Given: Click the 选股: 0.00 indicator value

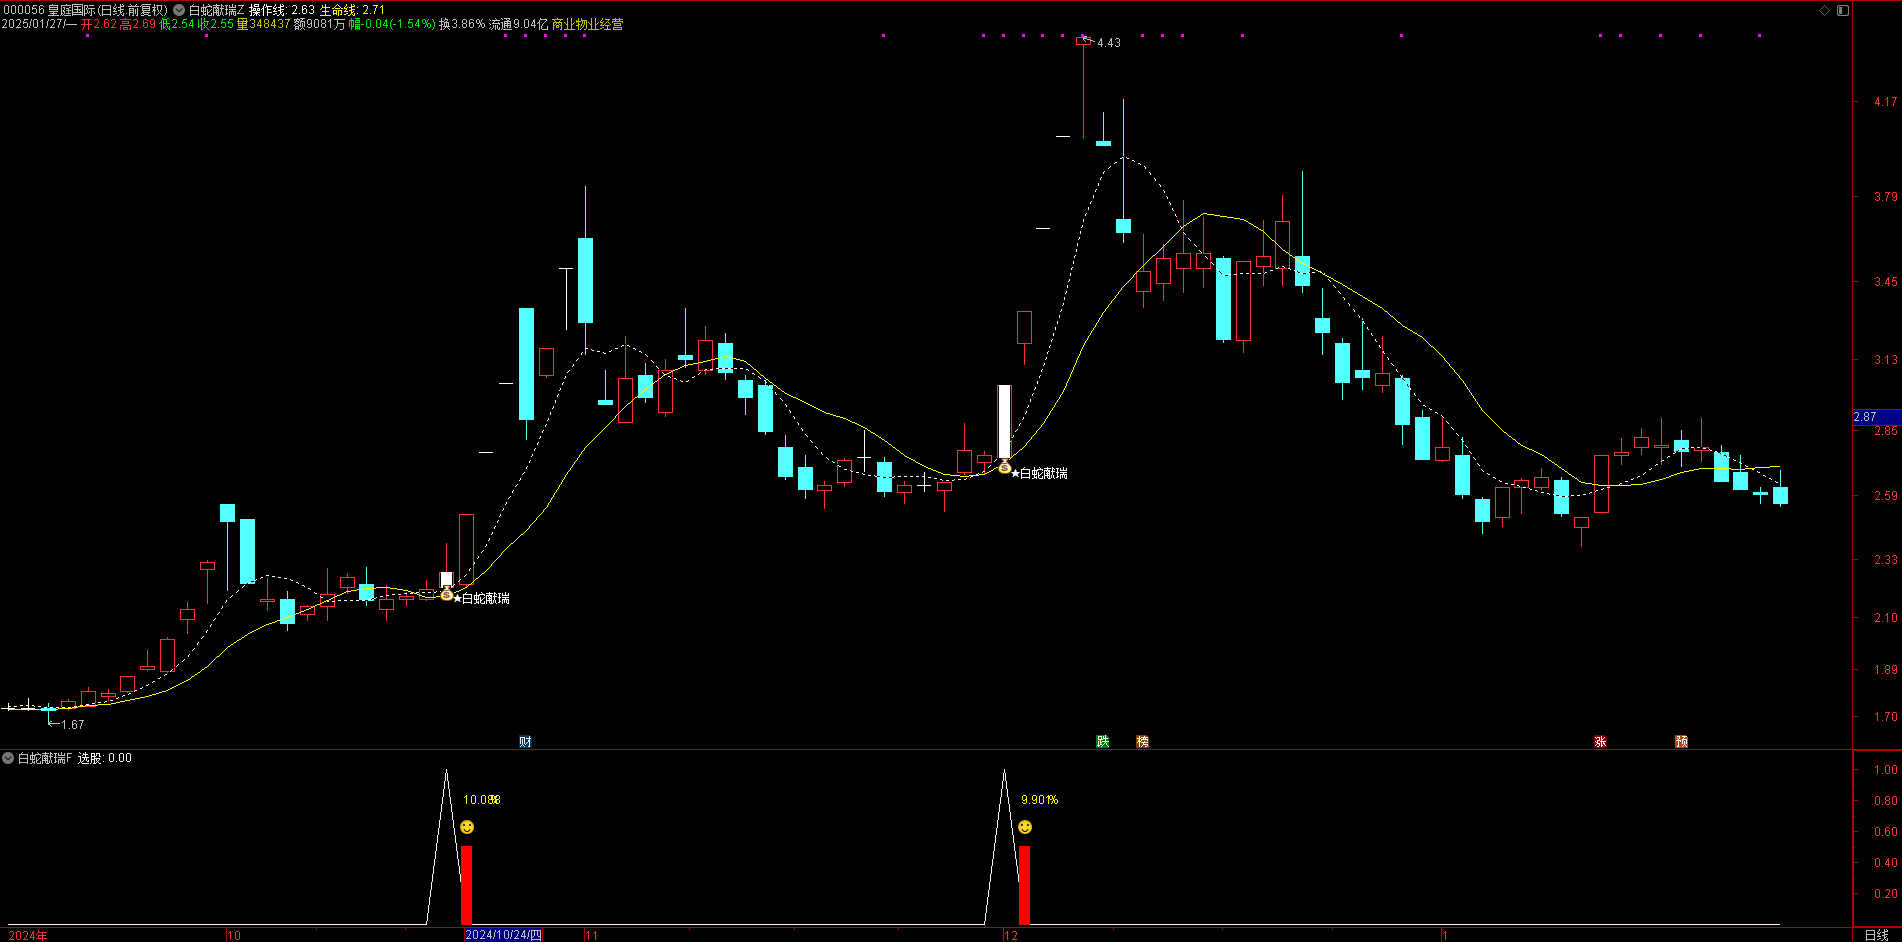Looking at the screenshot, I should [105, 758].
